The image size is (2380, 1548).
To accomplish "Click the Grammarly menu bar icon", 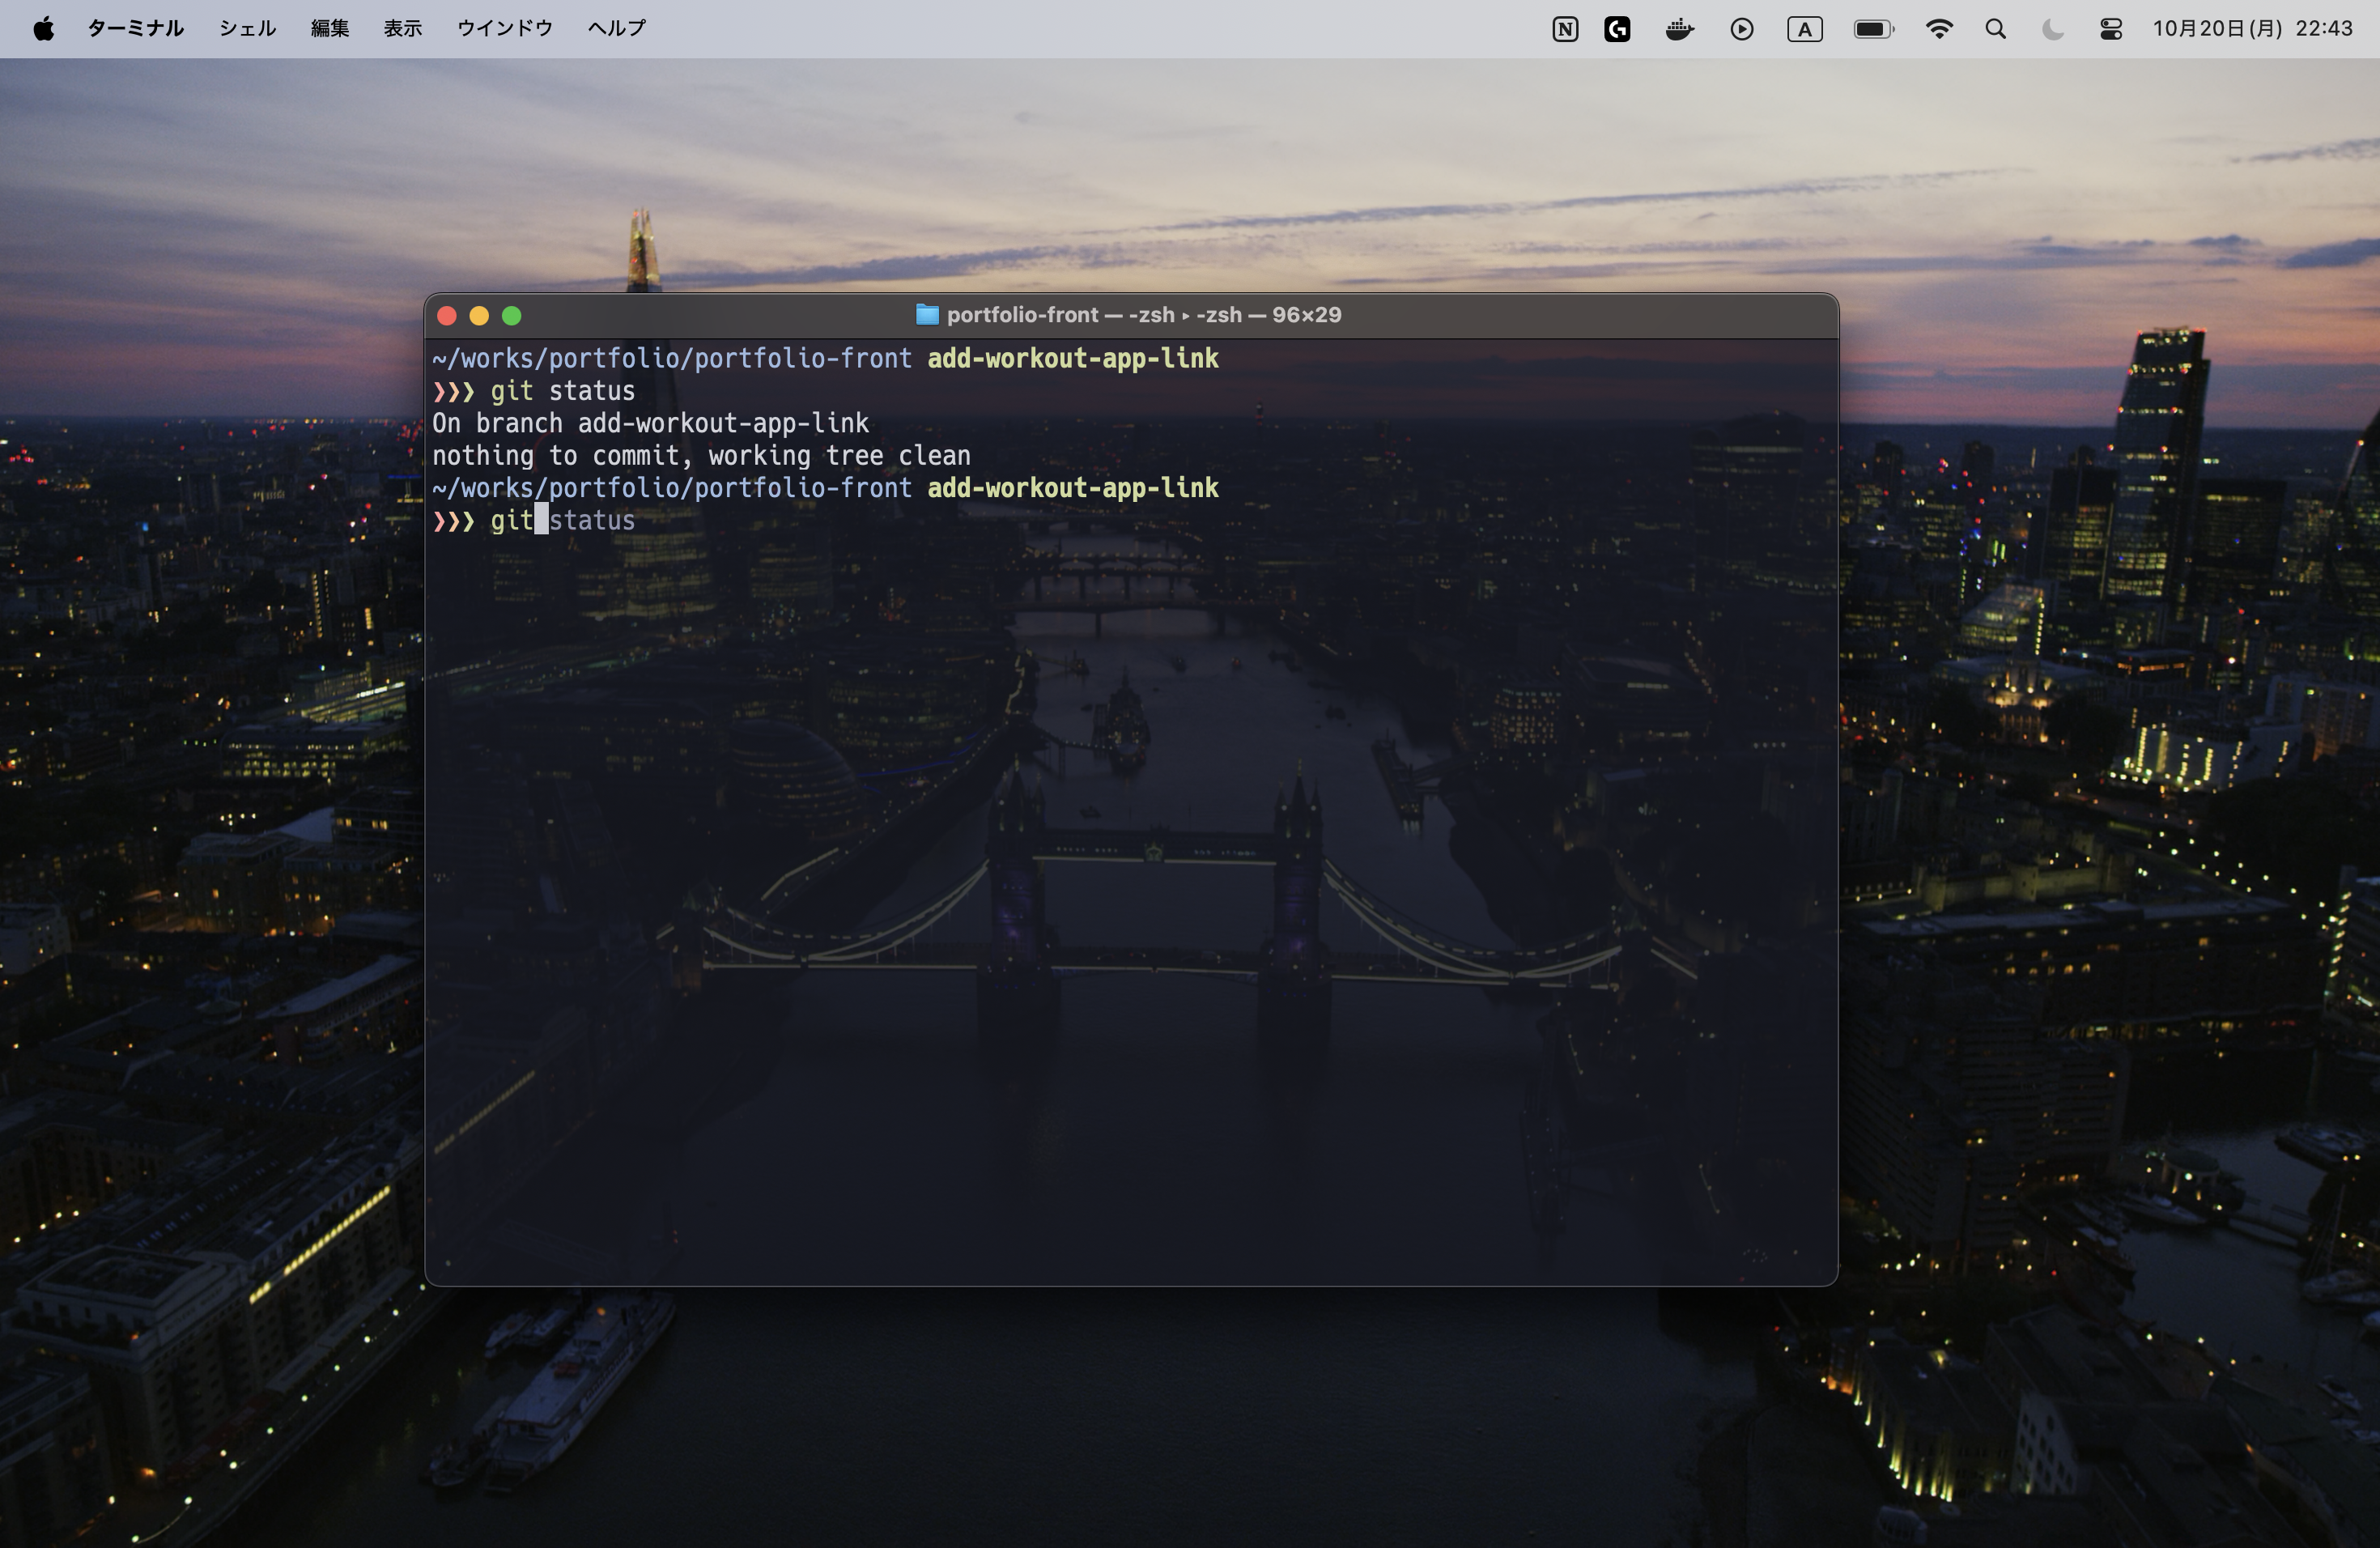I will tap(1617, 30).
